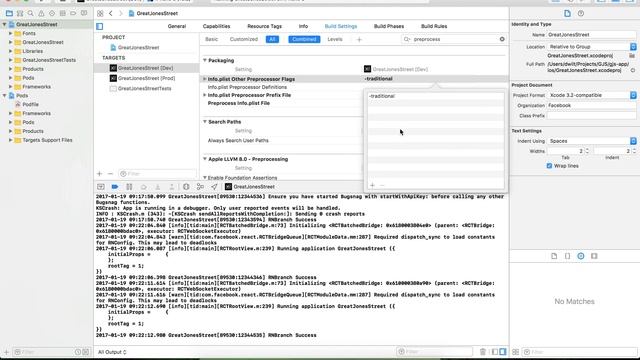The width and height of the screenshot is (640, 360).
Task: Open the Symbol navigator icon
Action: pos(20,13)
